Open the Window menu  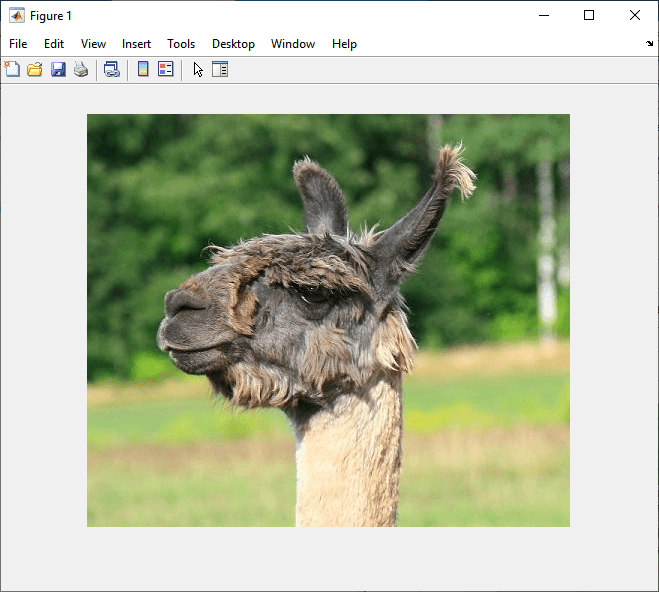(x=293, y=44)
